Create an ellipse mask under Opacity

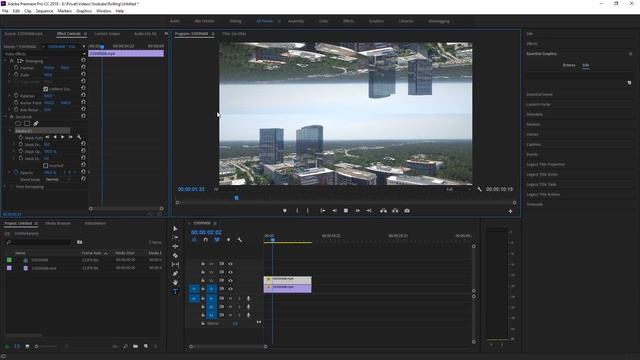(x=18, y=123)
